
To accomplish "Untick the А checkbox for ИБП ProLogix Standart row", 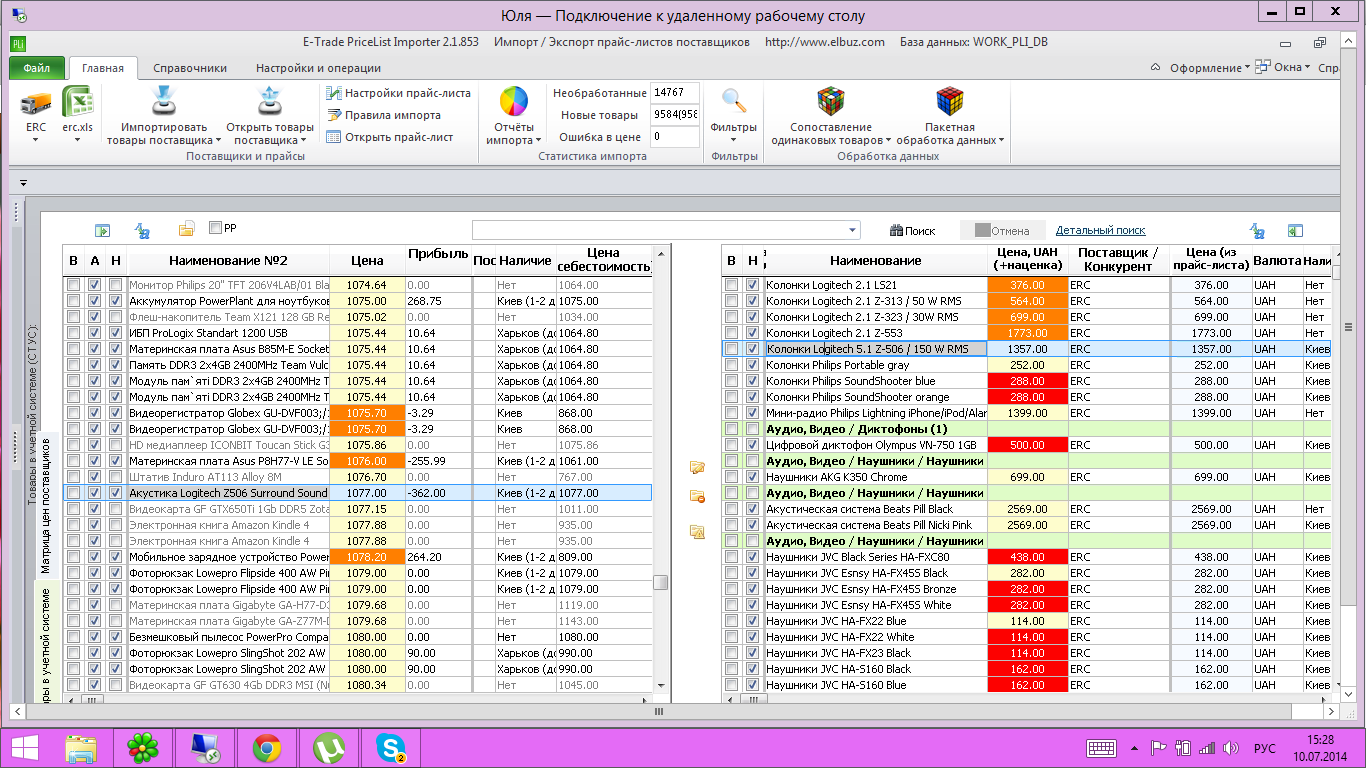I will [94, 333].
